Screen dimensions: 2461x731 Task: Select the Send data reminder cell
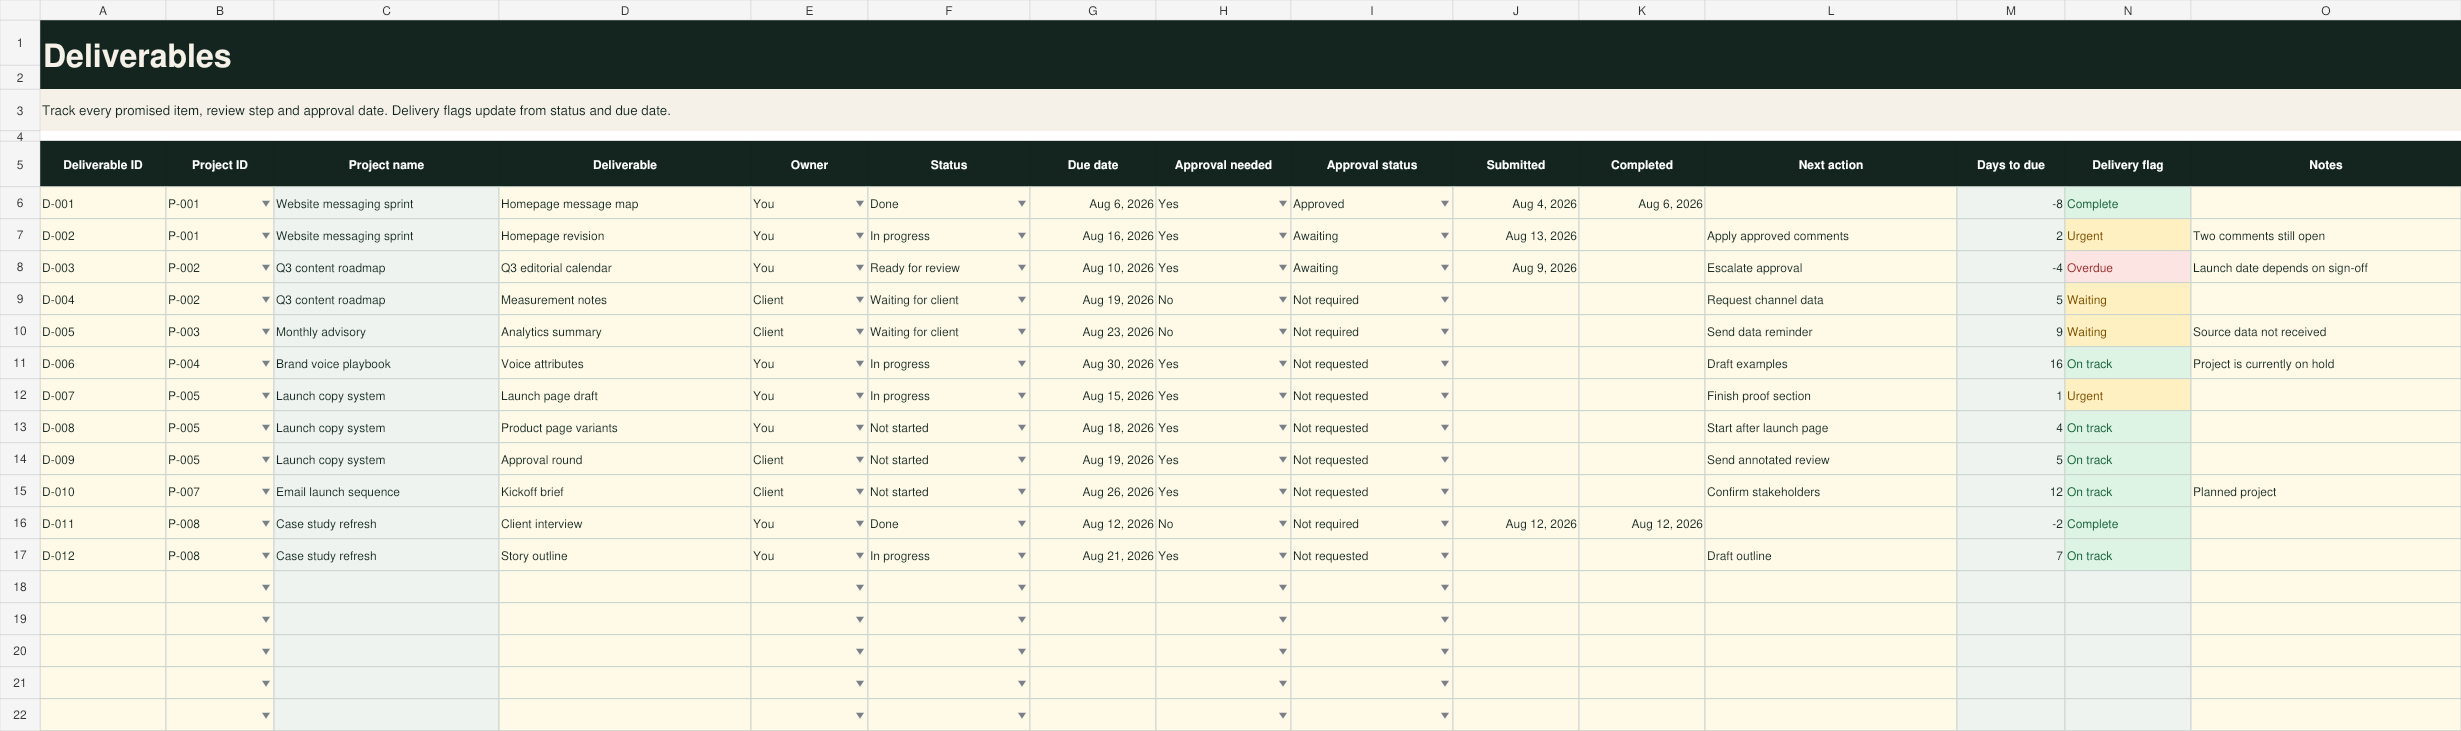(1830, 332)
